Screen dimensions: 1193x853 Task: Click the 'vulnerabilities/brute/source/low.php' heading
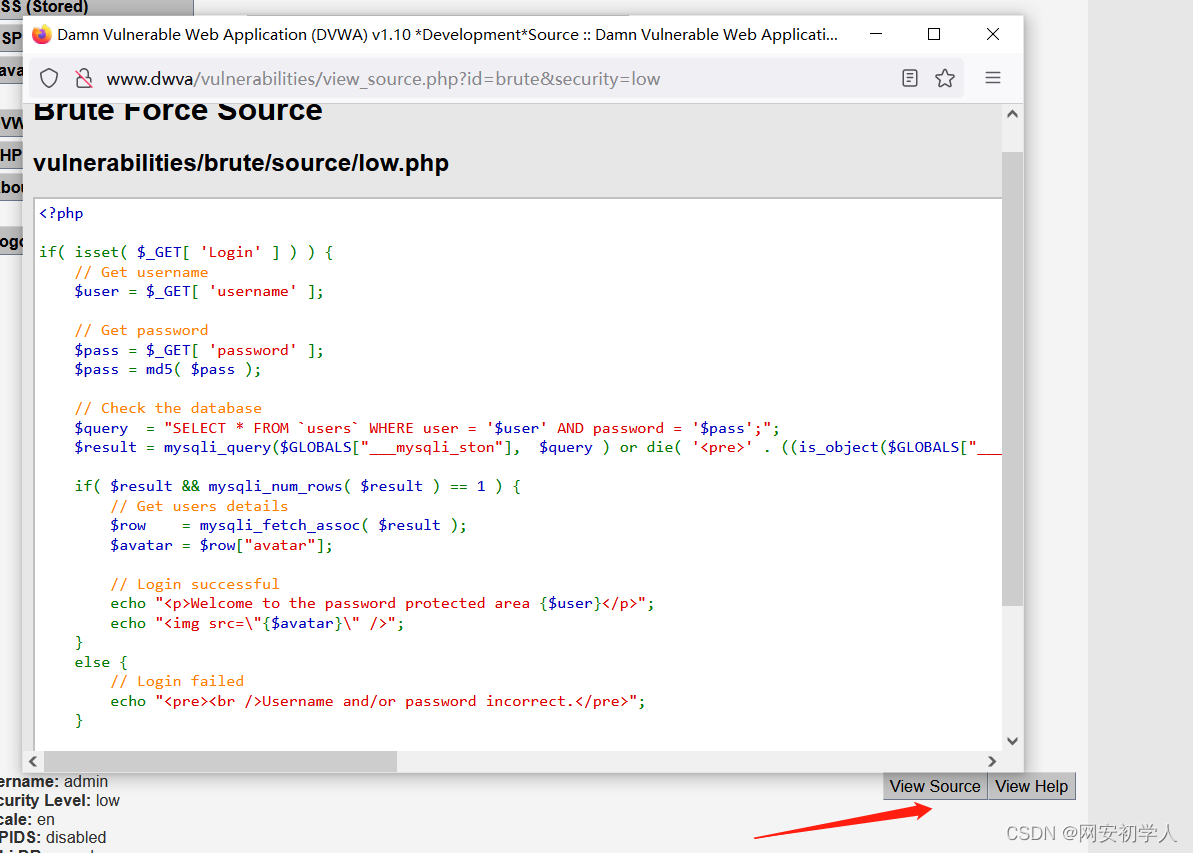pos(241,163)
